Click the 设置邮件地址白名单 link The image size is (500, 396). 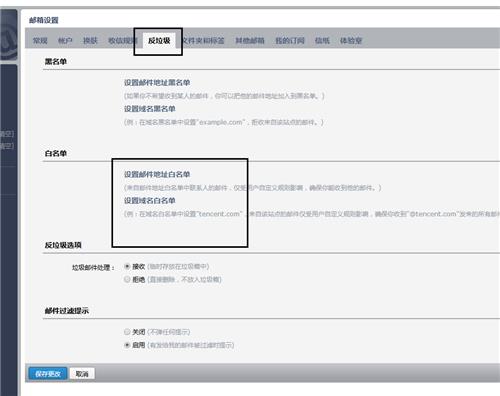[157, 174]
